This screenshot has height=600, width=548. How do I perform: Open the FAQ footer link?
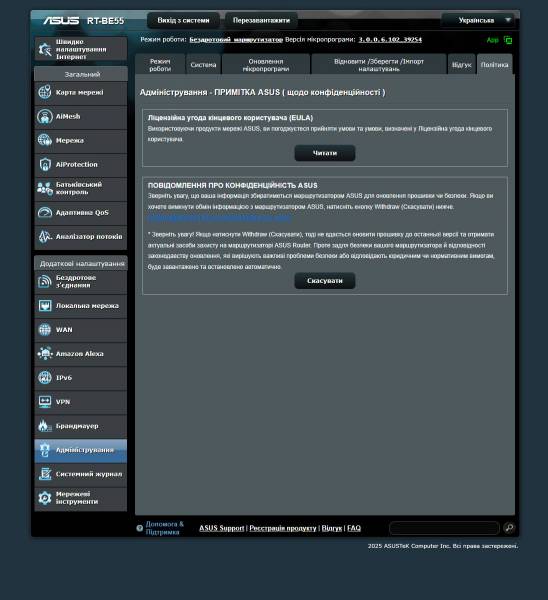click(x=354, y=528)
